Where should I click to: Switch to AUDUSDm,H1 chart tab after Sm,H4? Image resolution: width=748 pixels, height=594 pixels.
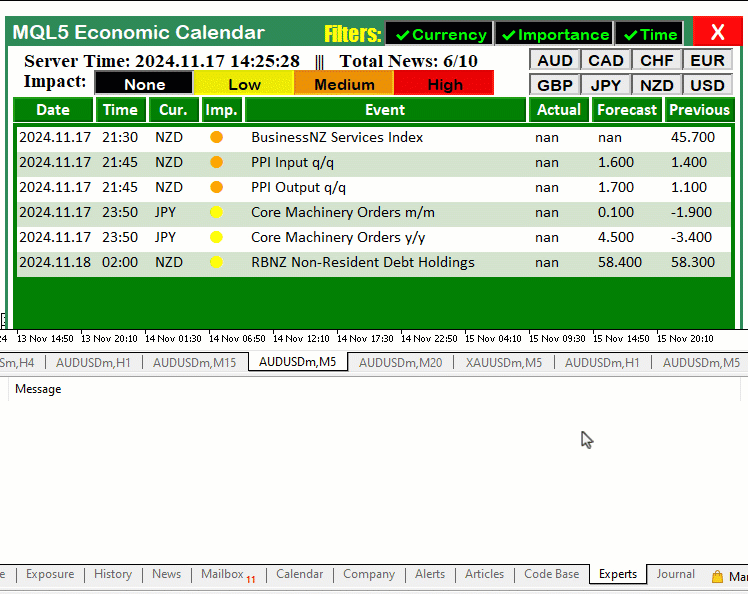pyautogui.click(x=93, y=363)
